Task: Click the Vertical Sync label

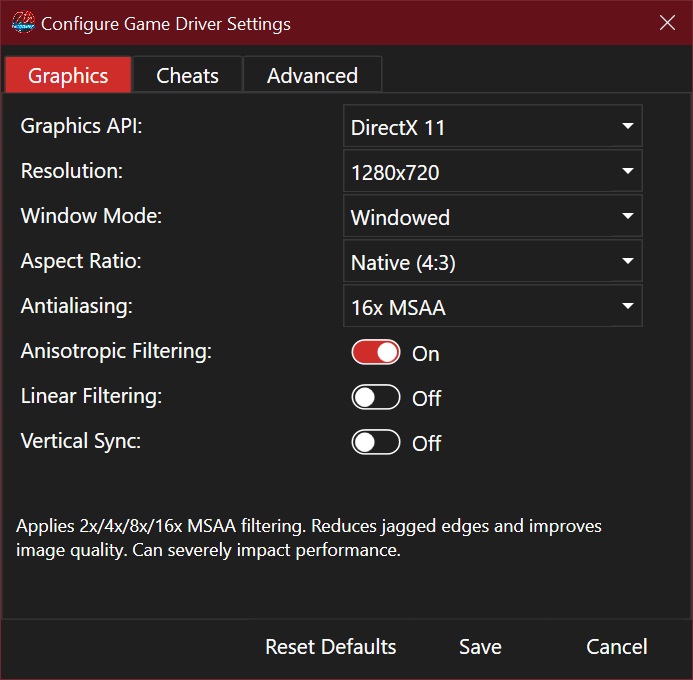Action: pos(80,441)
